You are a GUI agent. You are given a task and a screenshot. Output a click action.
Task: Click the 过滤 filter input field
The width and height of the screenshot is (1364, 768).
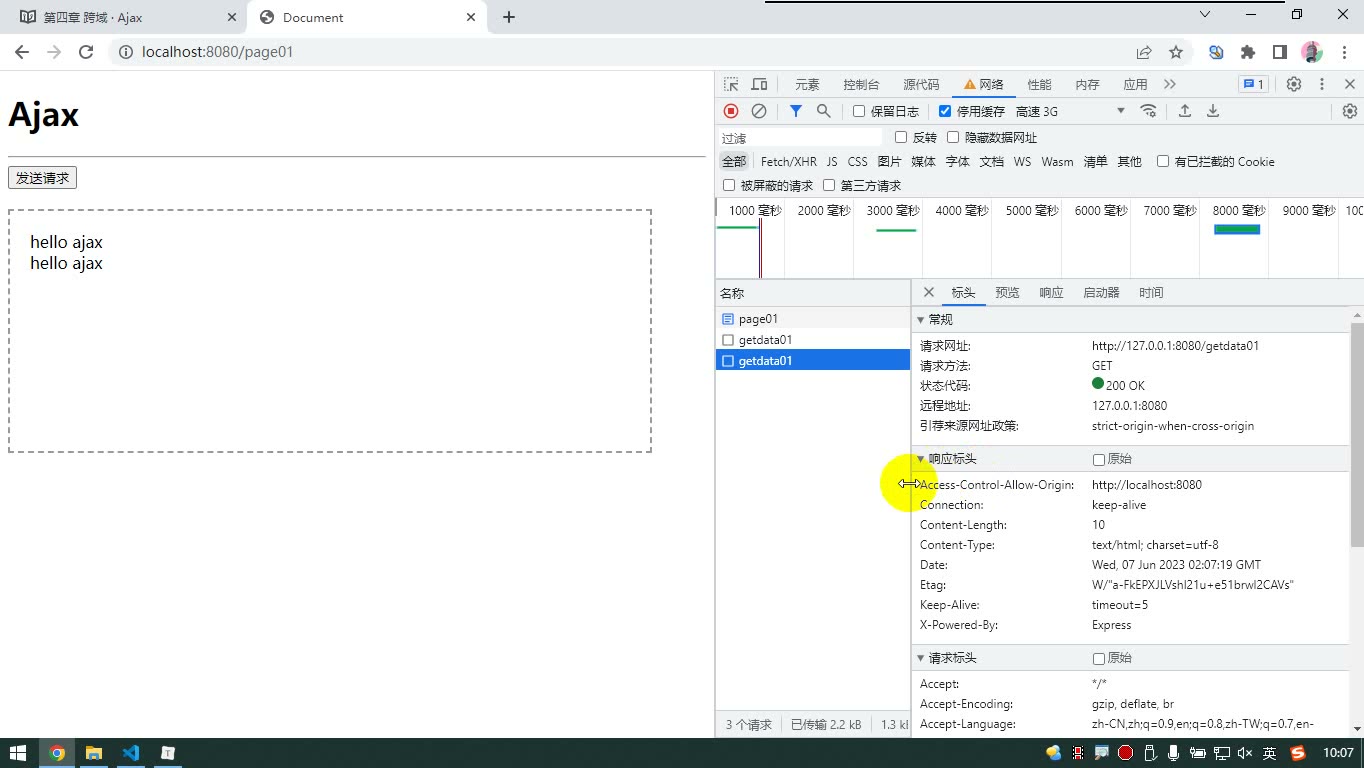800,138
